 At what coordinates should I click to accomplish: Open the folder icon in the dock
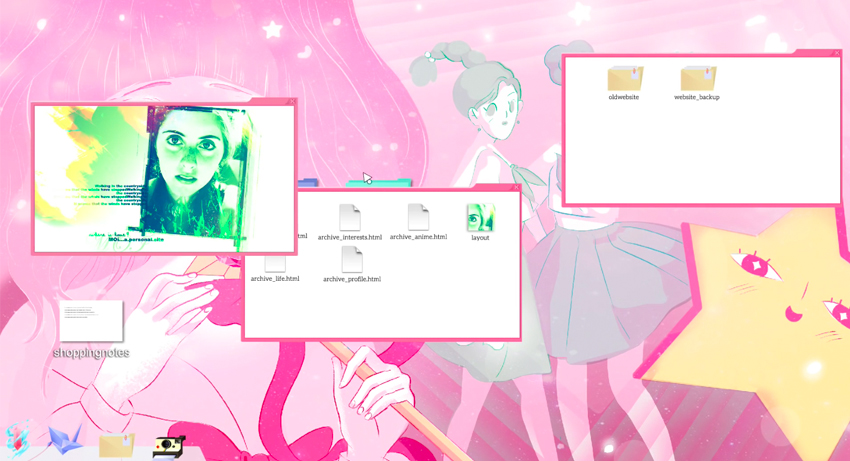[x=116, y=443]
